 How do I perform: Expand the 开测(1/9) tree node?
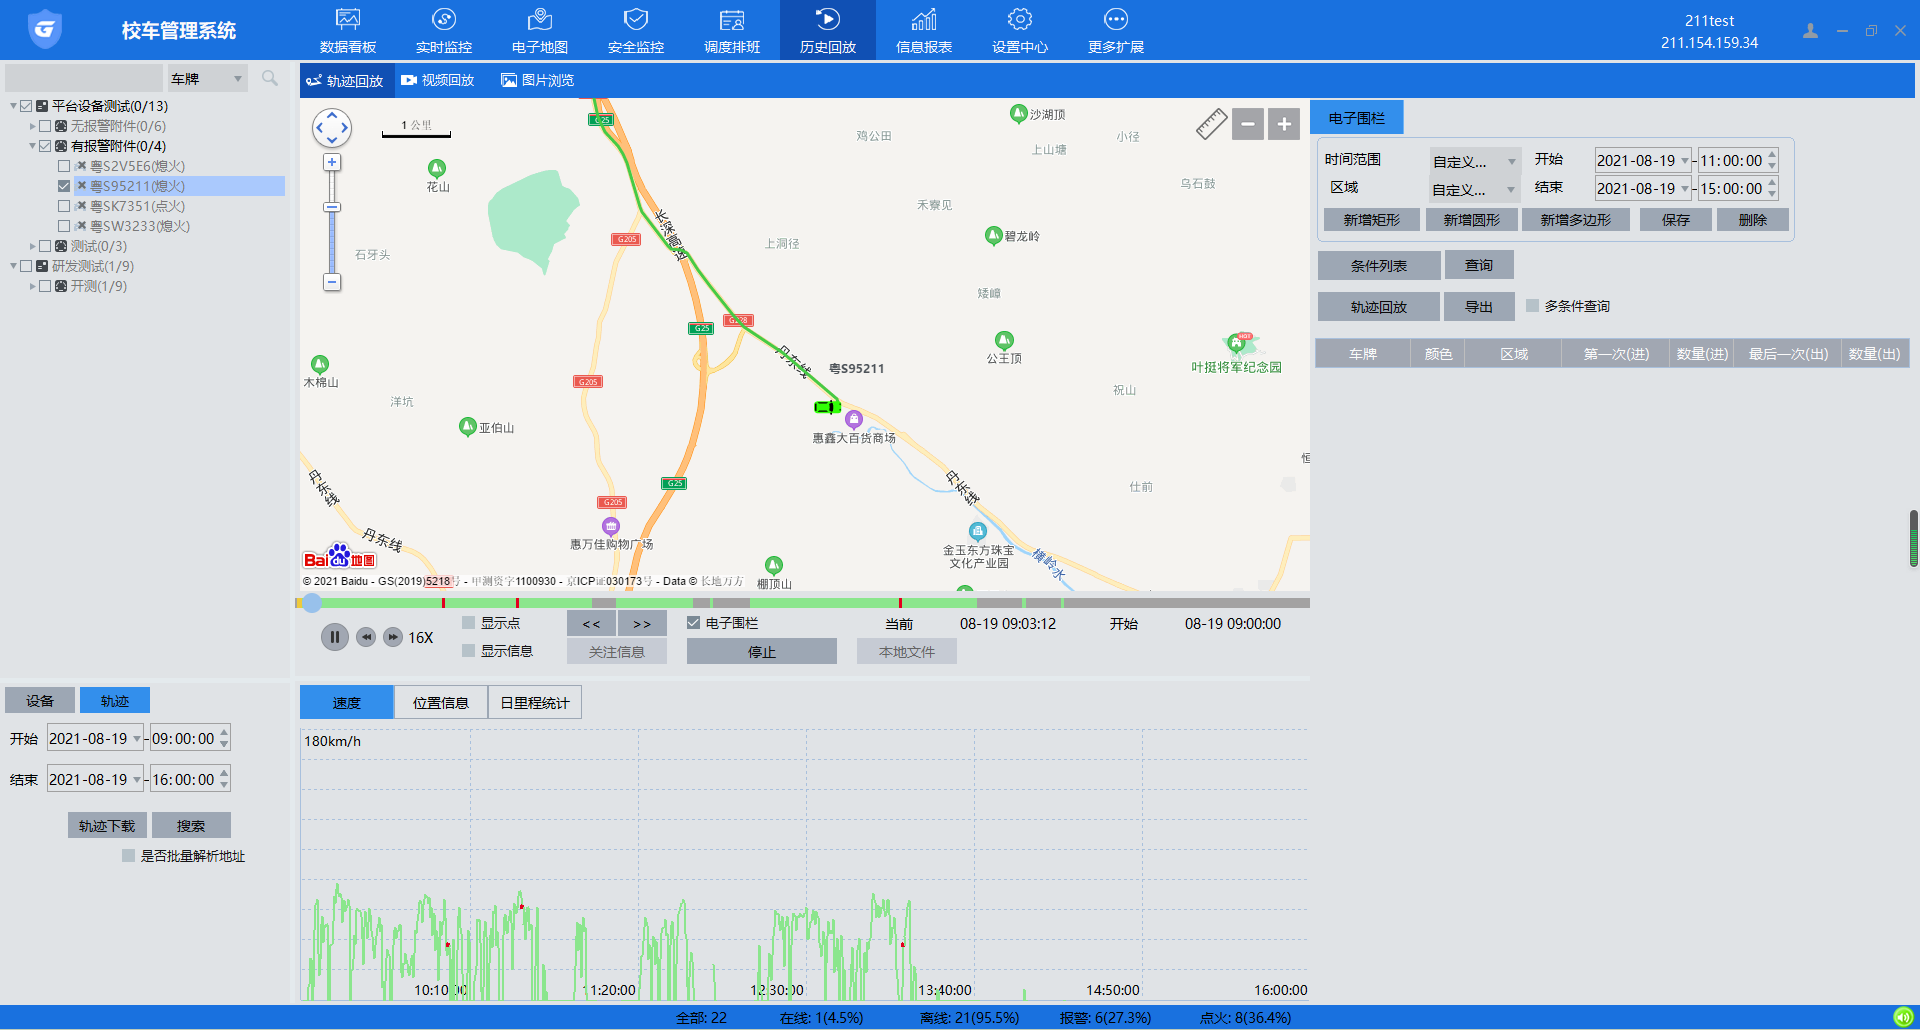click(x=32, y=286)
